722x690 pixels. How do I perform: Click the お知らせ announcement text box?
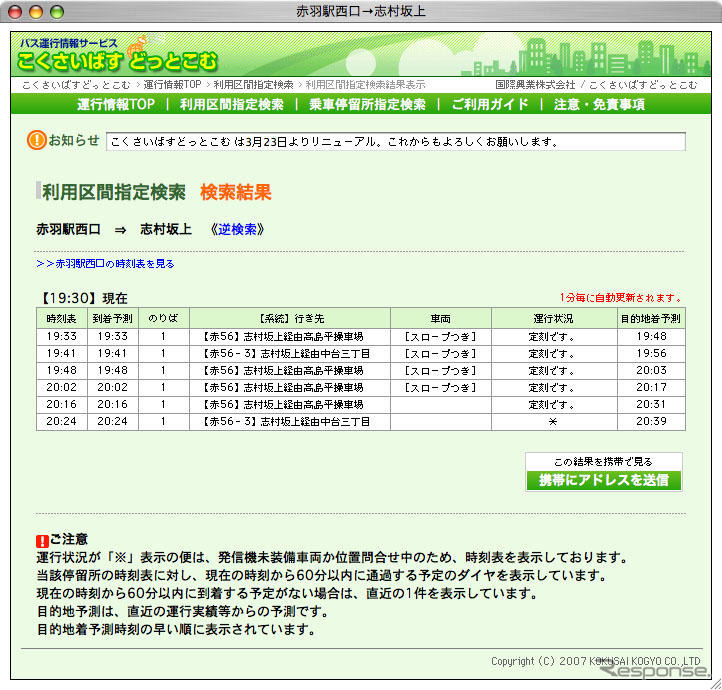pos(395,142)
